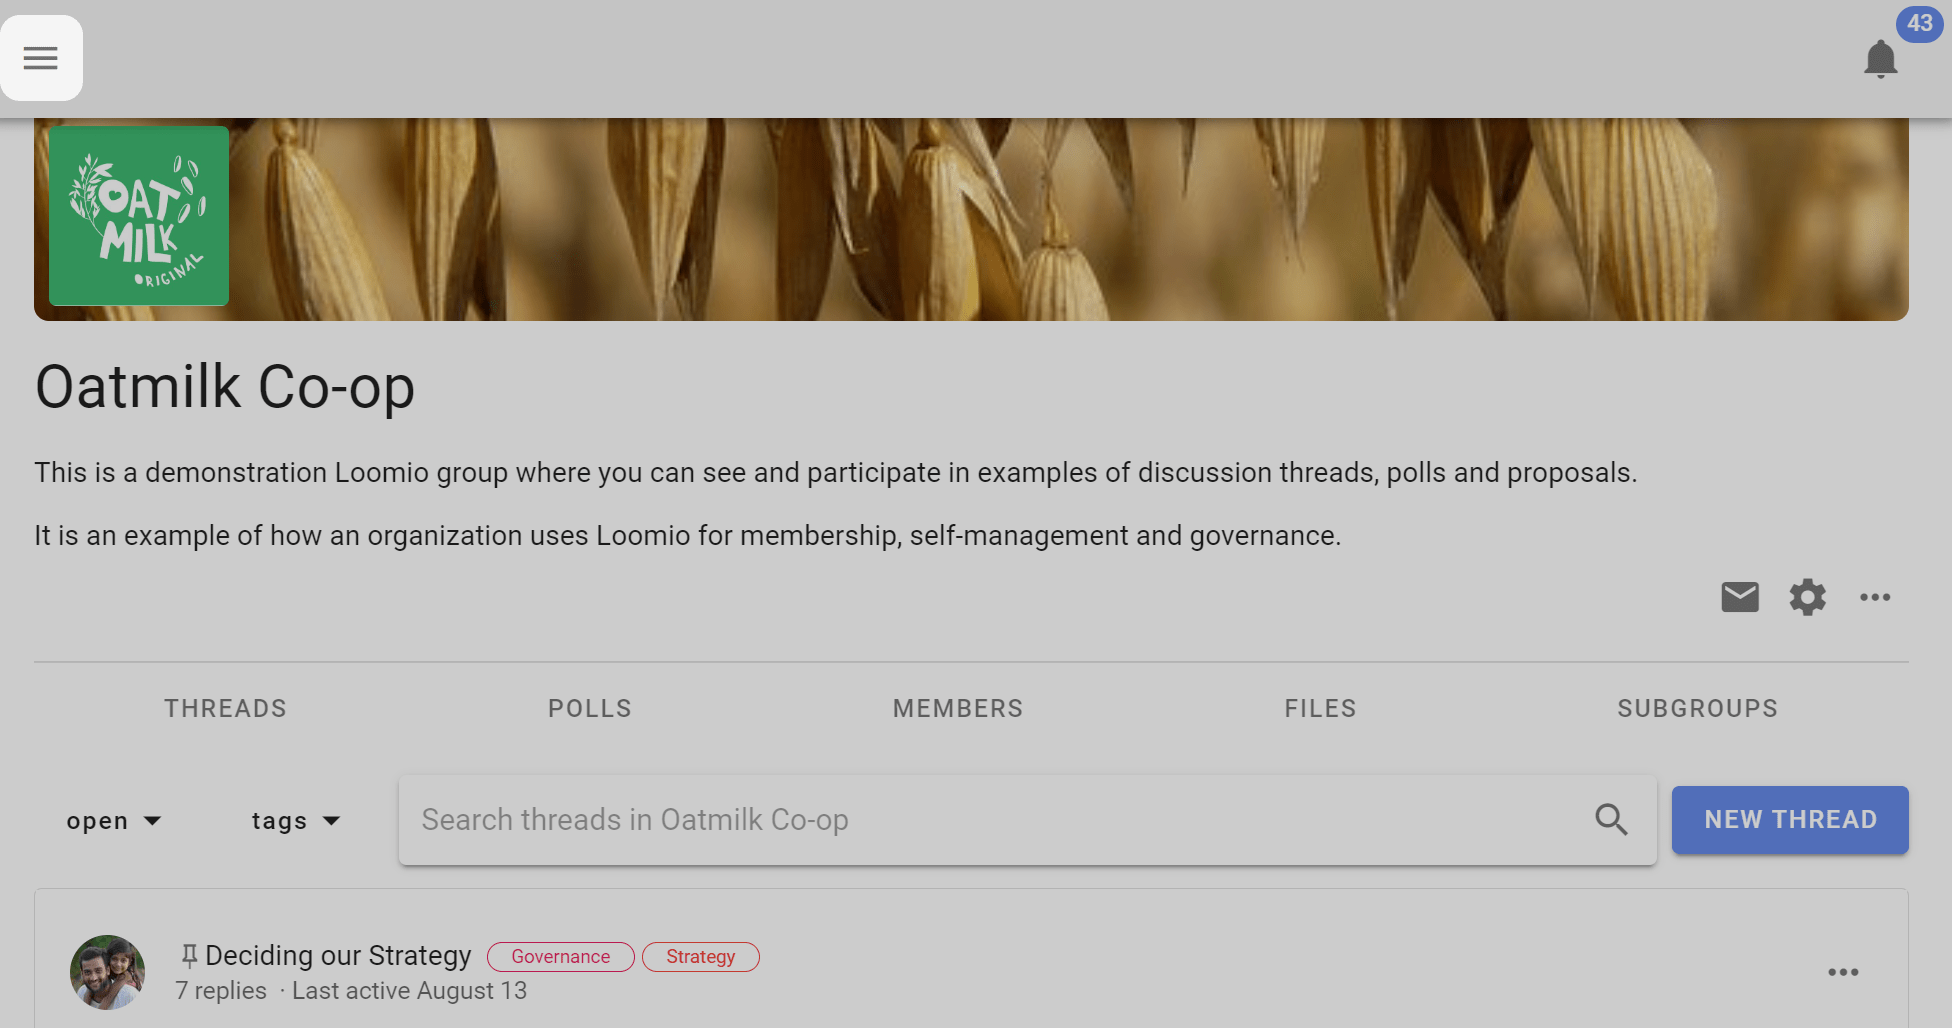Filter by the Governance tag
The image size is (1952, 1028).
click(x=561, y=957)
